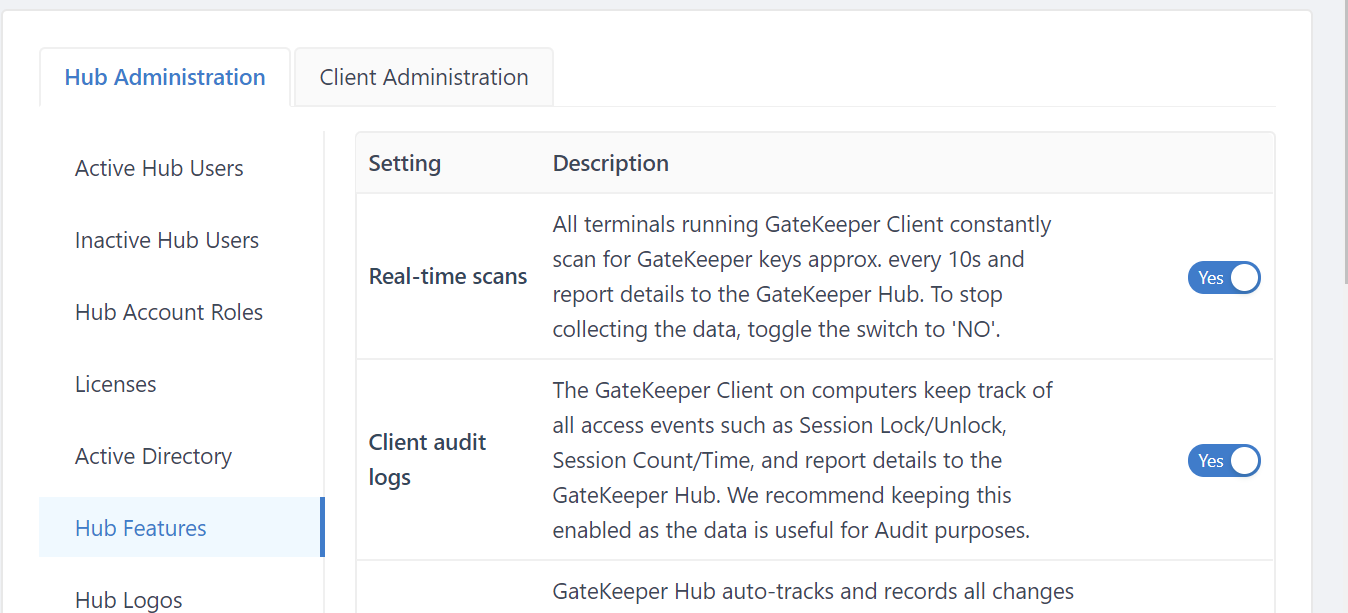Go to Inactive Hub Users

pos(167,240)
